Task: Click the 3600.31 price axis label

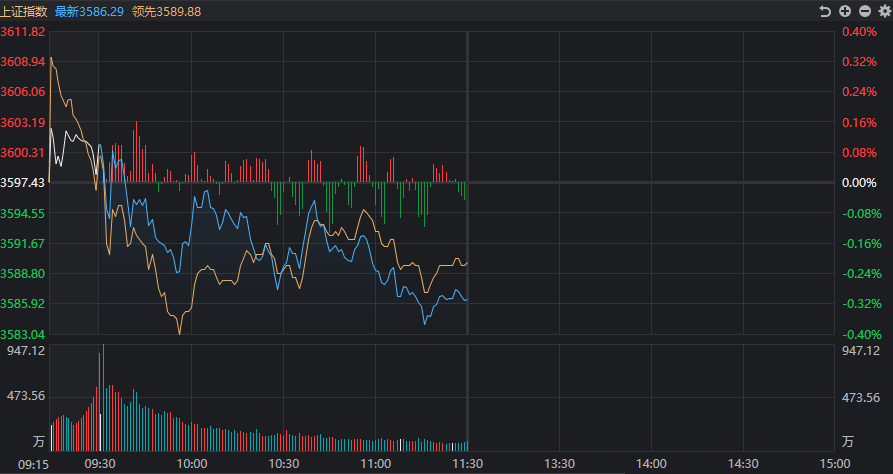Action: pos(23,153)
